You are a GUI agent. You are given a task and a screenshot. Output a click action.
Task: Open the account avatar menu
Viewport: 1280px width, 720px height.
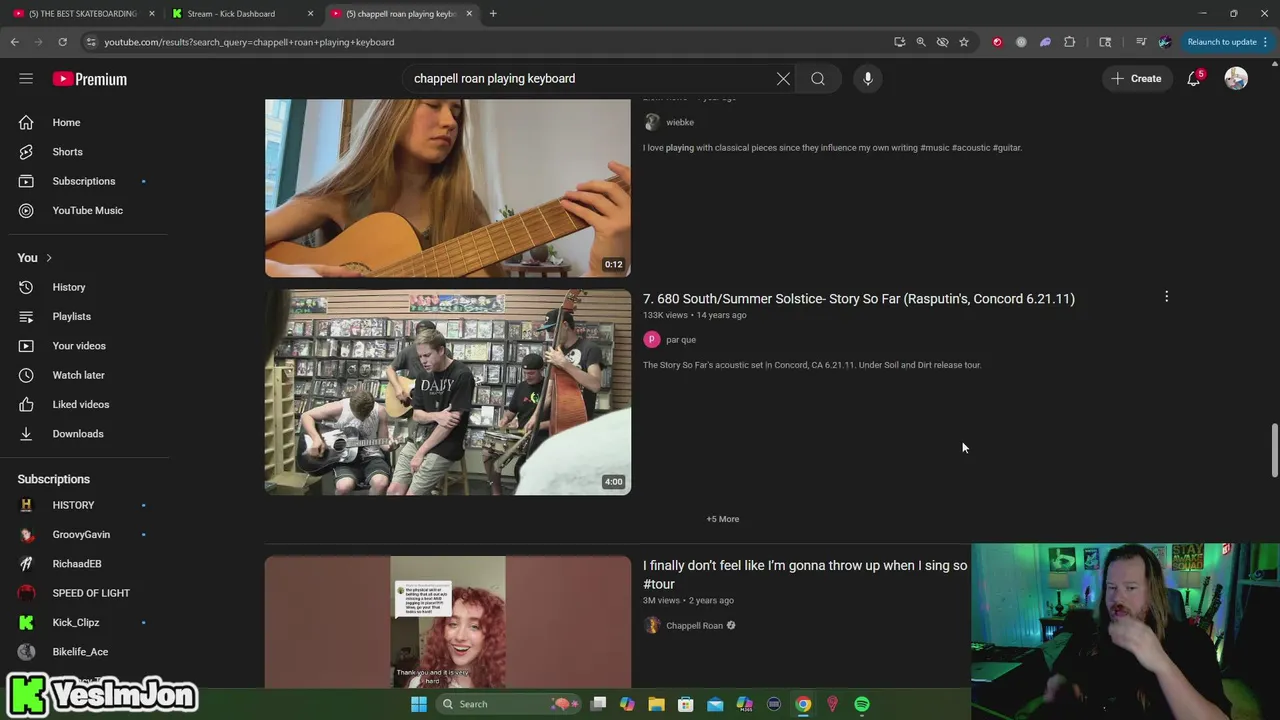pyautogui.click(x=1236, y=79)
